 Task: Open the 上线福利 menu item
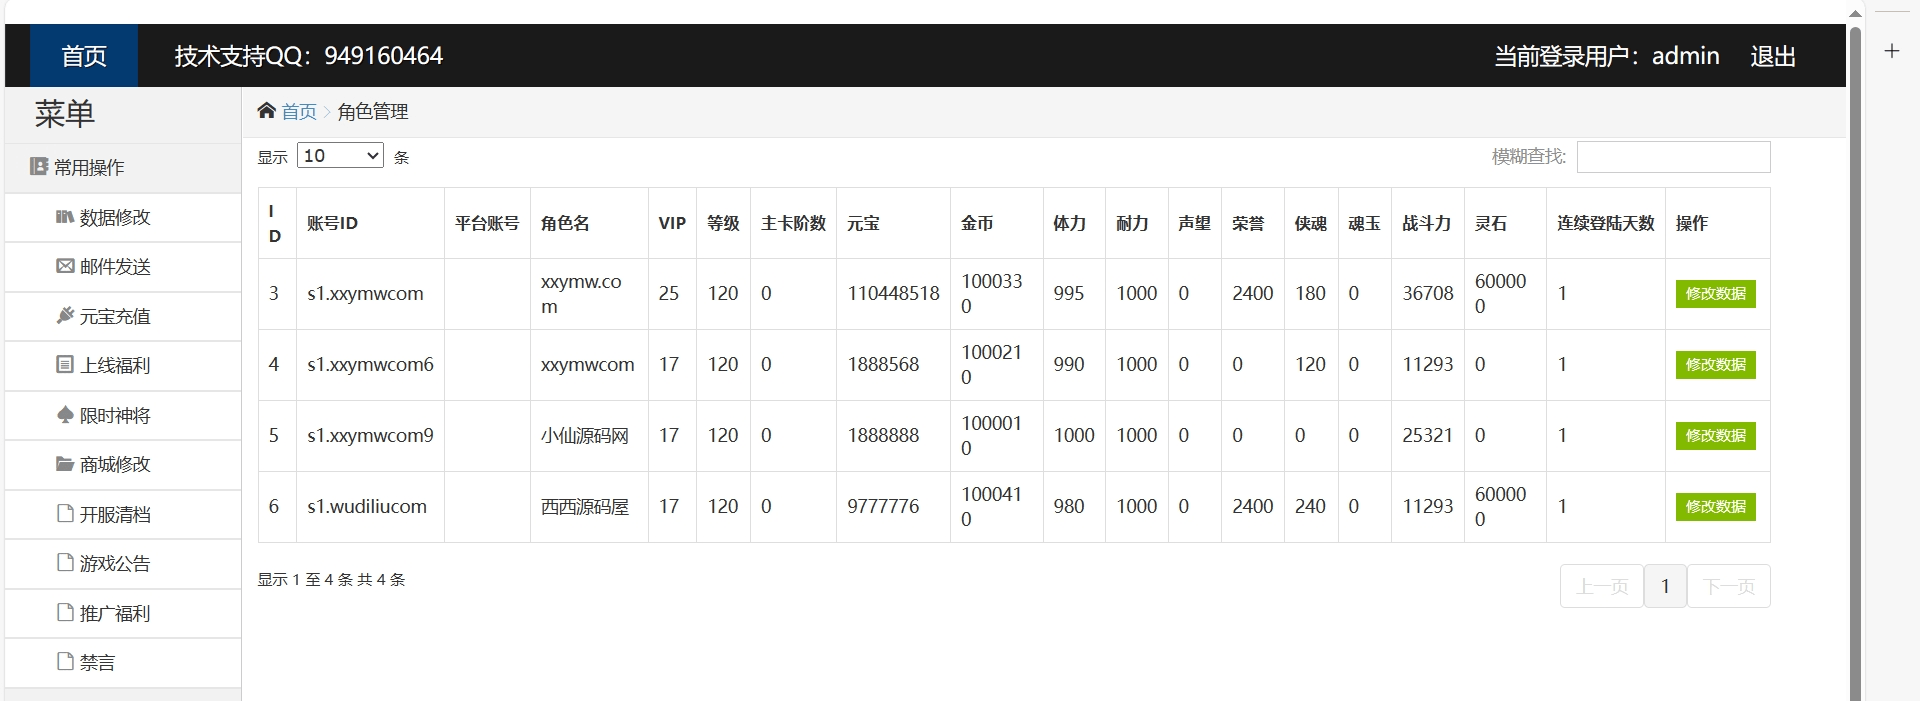click(123, 366)
